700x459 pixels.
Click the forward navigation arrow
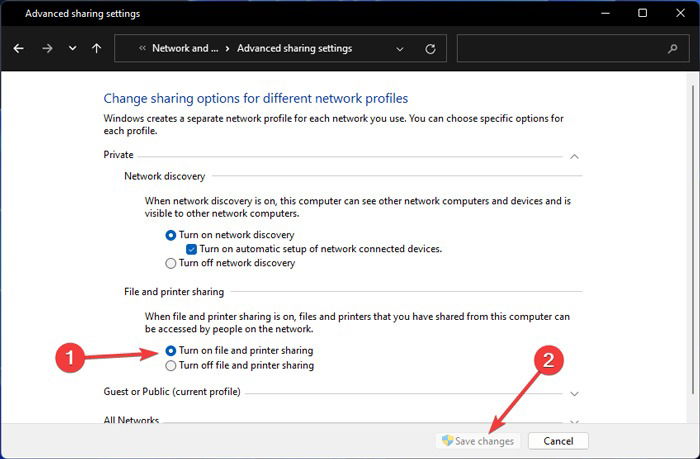tap(47, 48)
